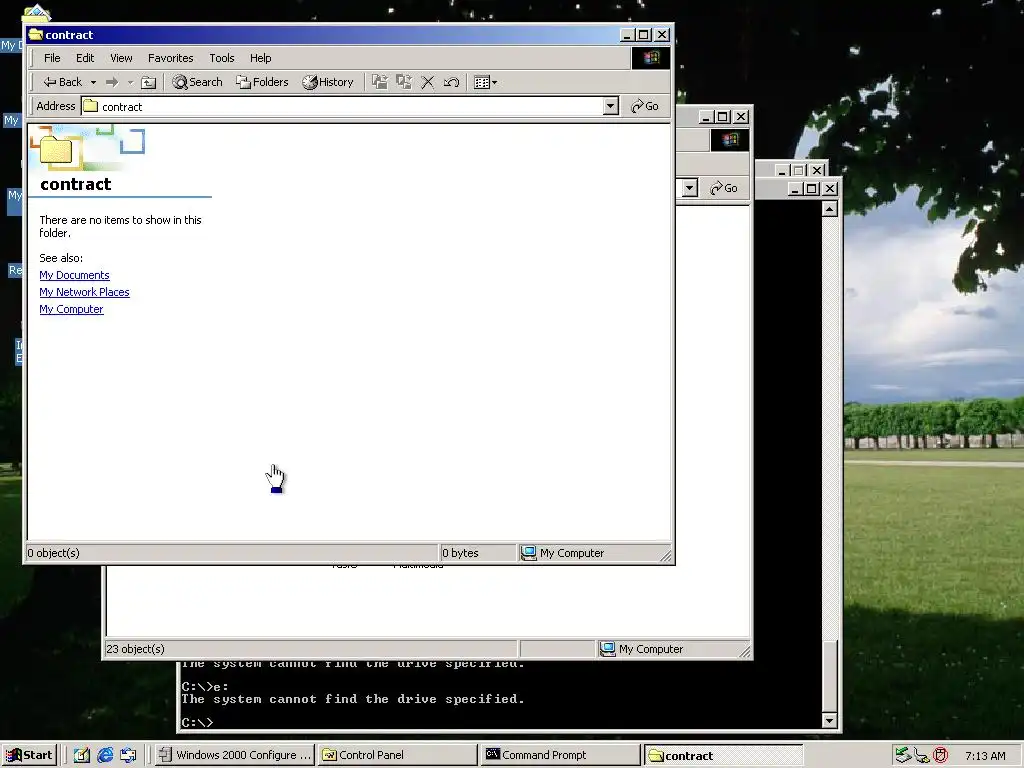Open the My Network Places link

84,292
